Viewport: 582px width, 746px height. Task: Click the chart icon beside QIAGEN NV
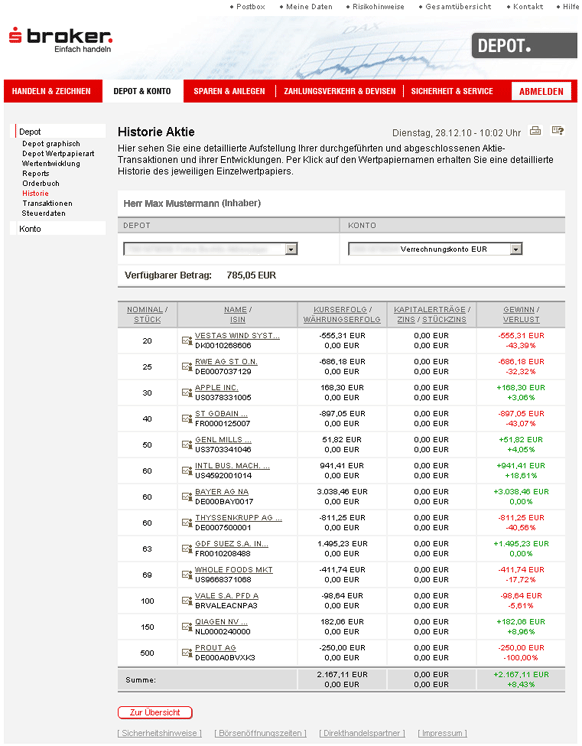click(x=187, y=627)
